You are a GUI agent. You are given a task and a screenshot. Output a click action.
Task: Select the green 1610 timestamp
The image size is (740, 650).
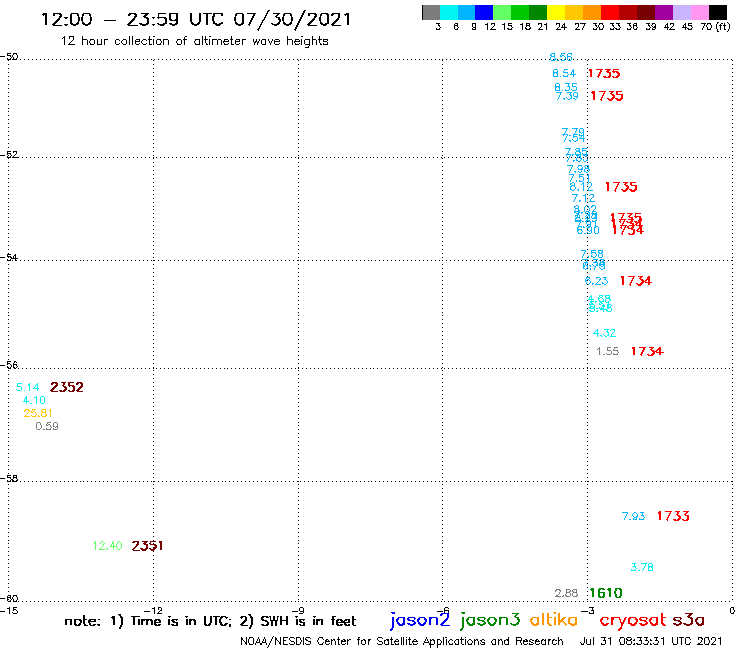[x=606, y=593]
